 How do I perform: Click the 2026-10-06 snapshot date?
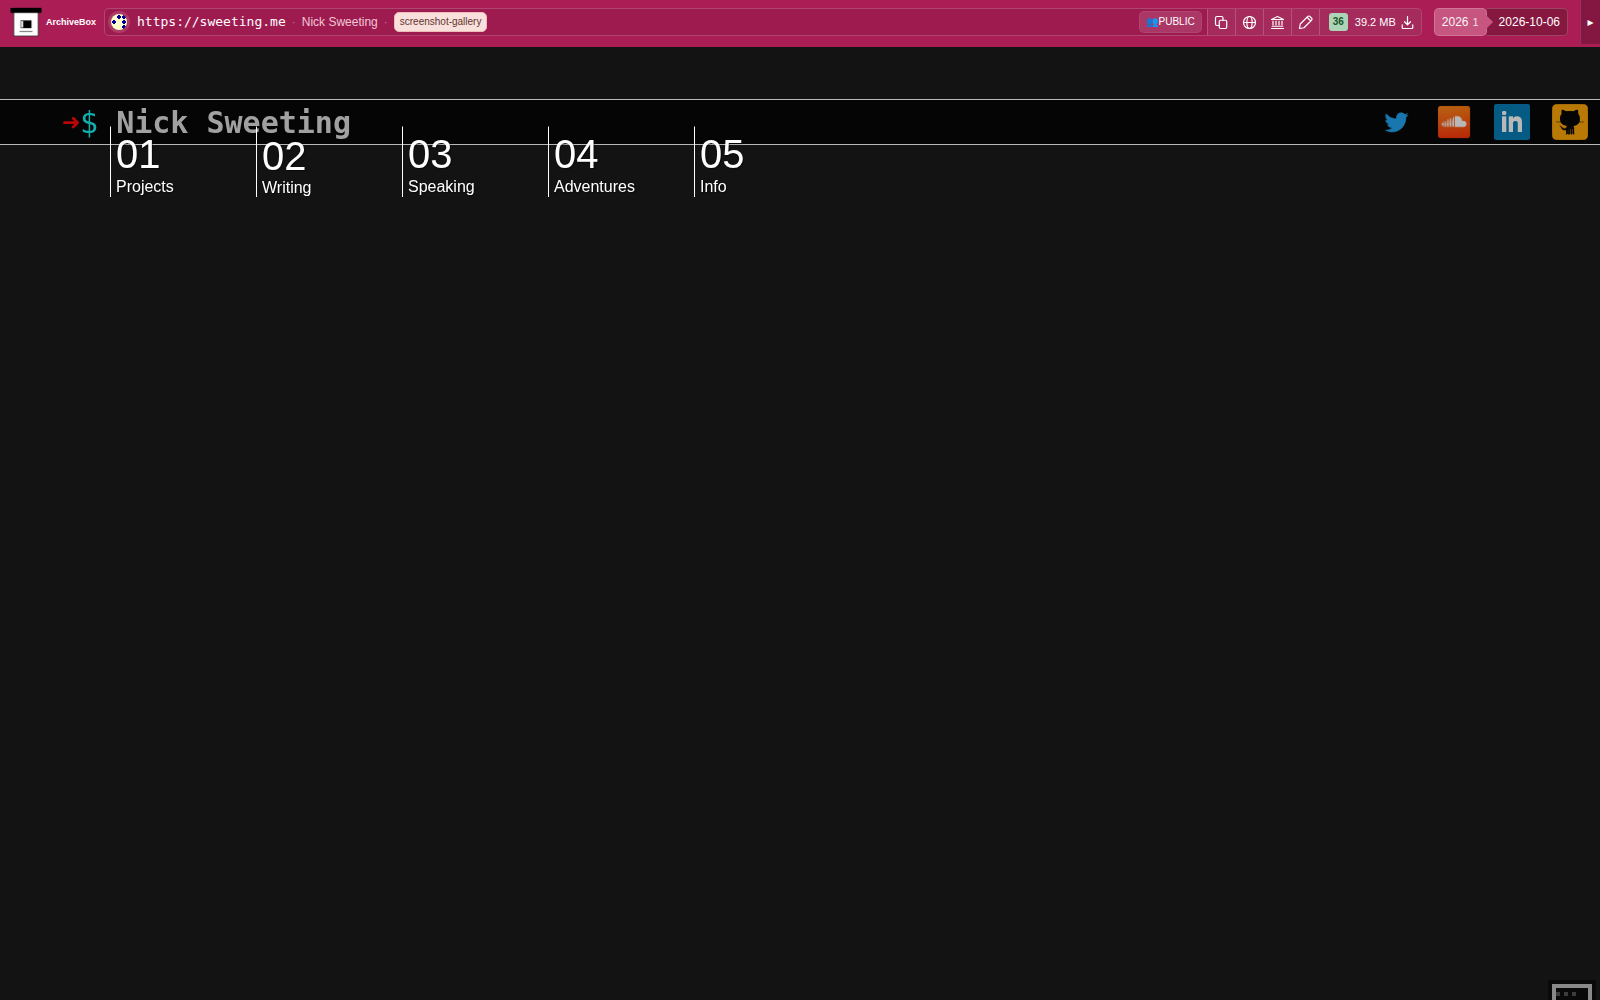coord(1528,22)
